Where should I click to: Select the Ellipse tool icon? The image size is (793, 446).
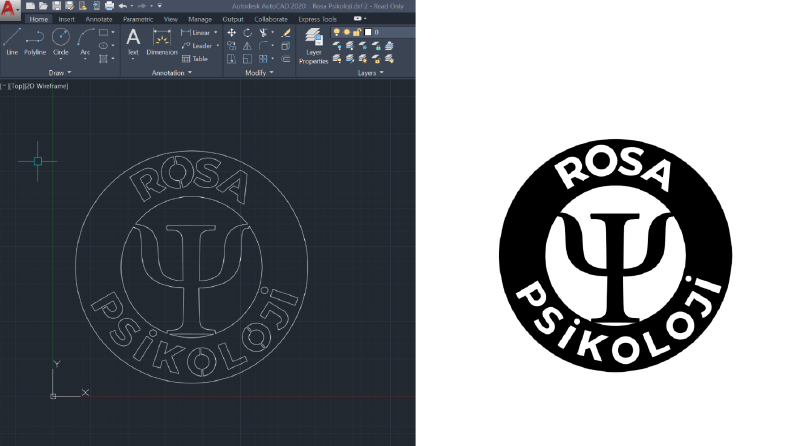[x=103, y=46]
